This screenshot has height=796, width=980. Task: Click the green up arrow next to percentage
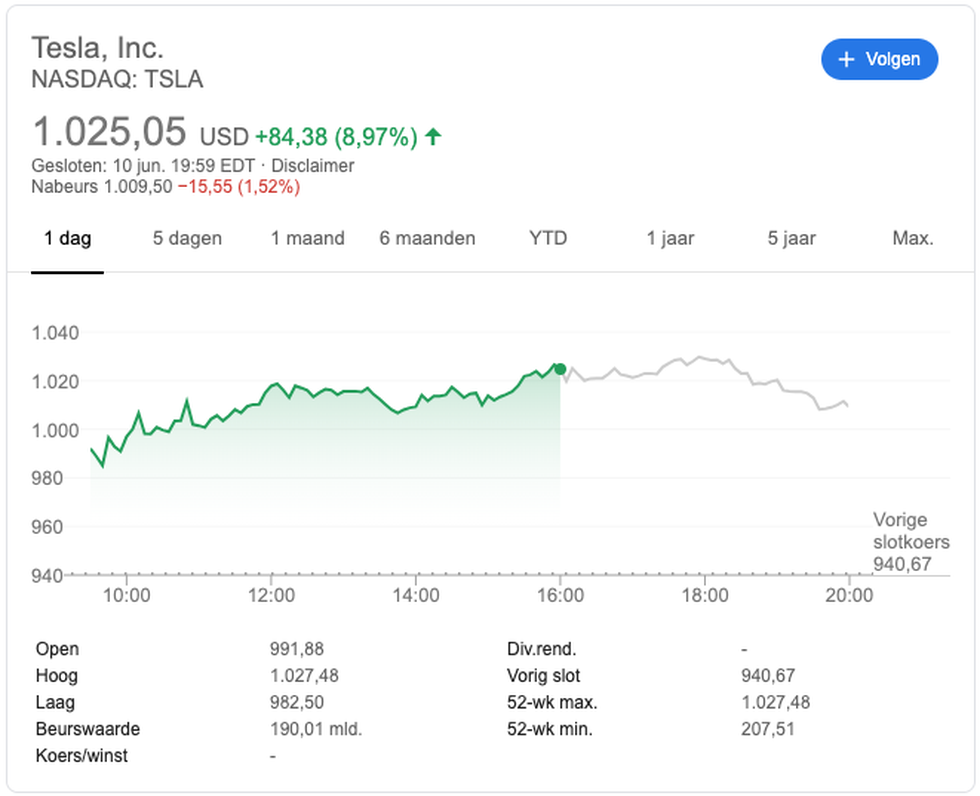(x=433, y=136)
